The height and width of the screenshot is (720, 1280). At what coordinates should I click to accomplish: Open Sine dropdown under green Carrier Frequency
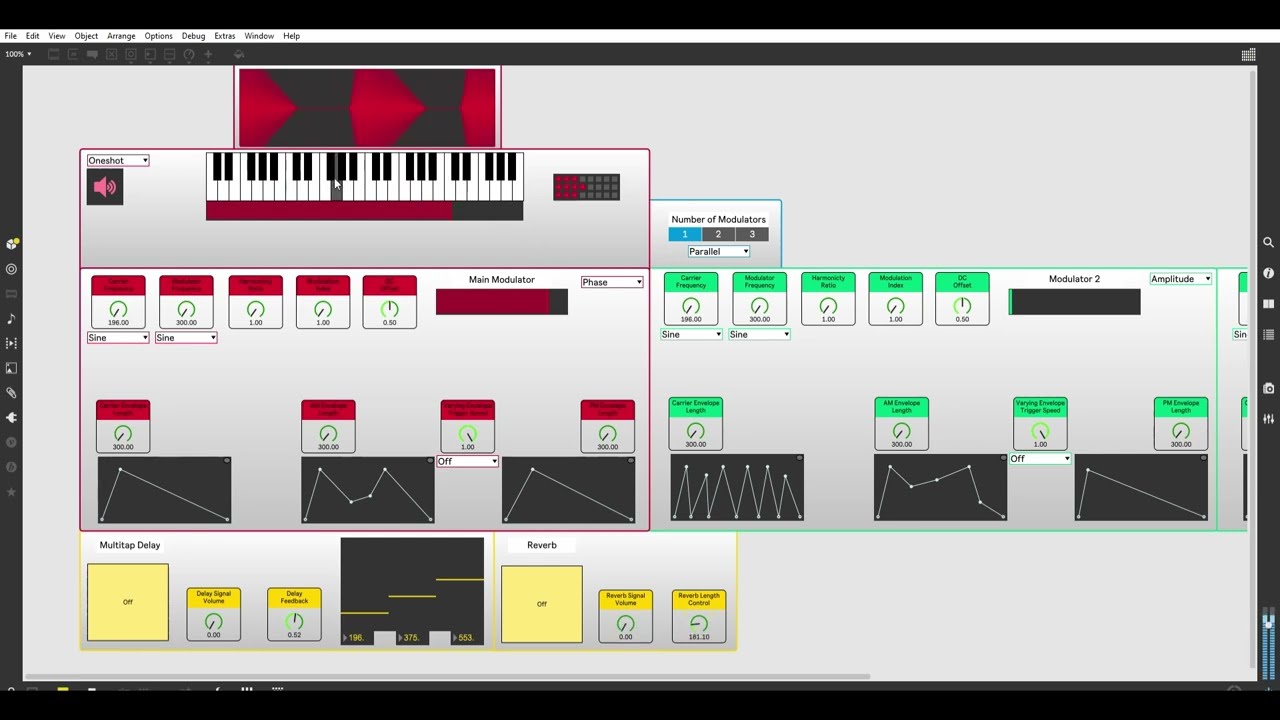point(691,334)
